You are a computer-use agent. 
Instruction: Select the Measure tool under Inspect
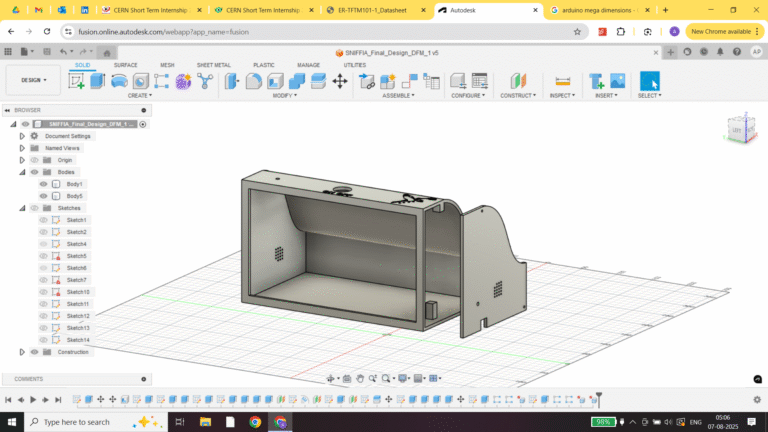pos(562,81)
